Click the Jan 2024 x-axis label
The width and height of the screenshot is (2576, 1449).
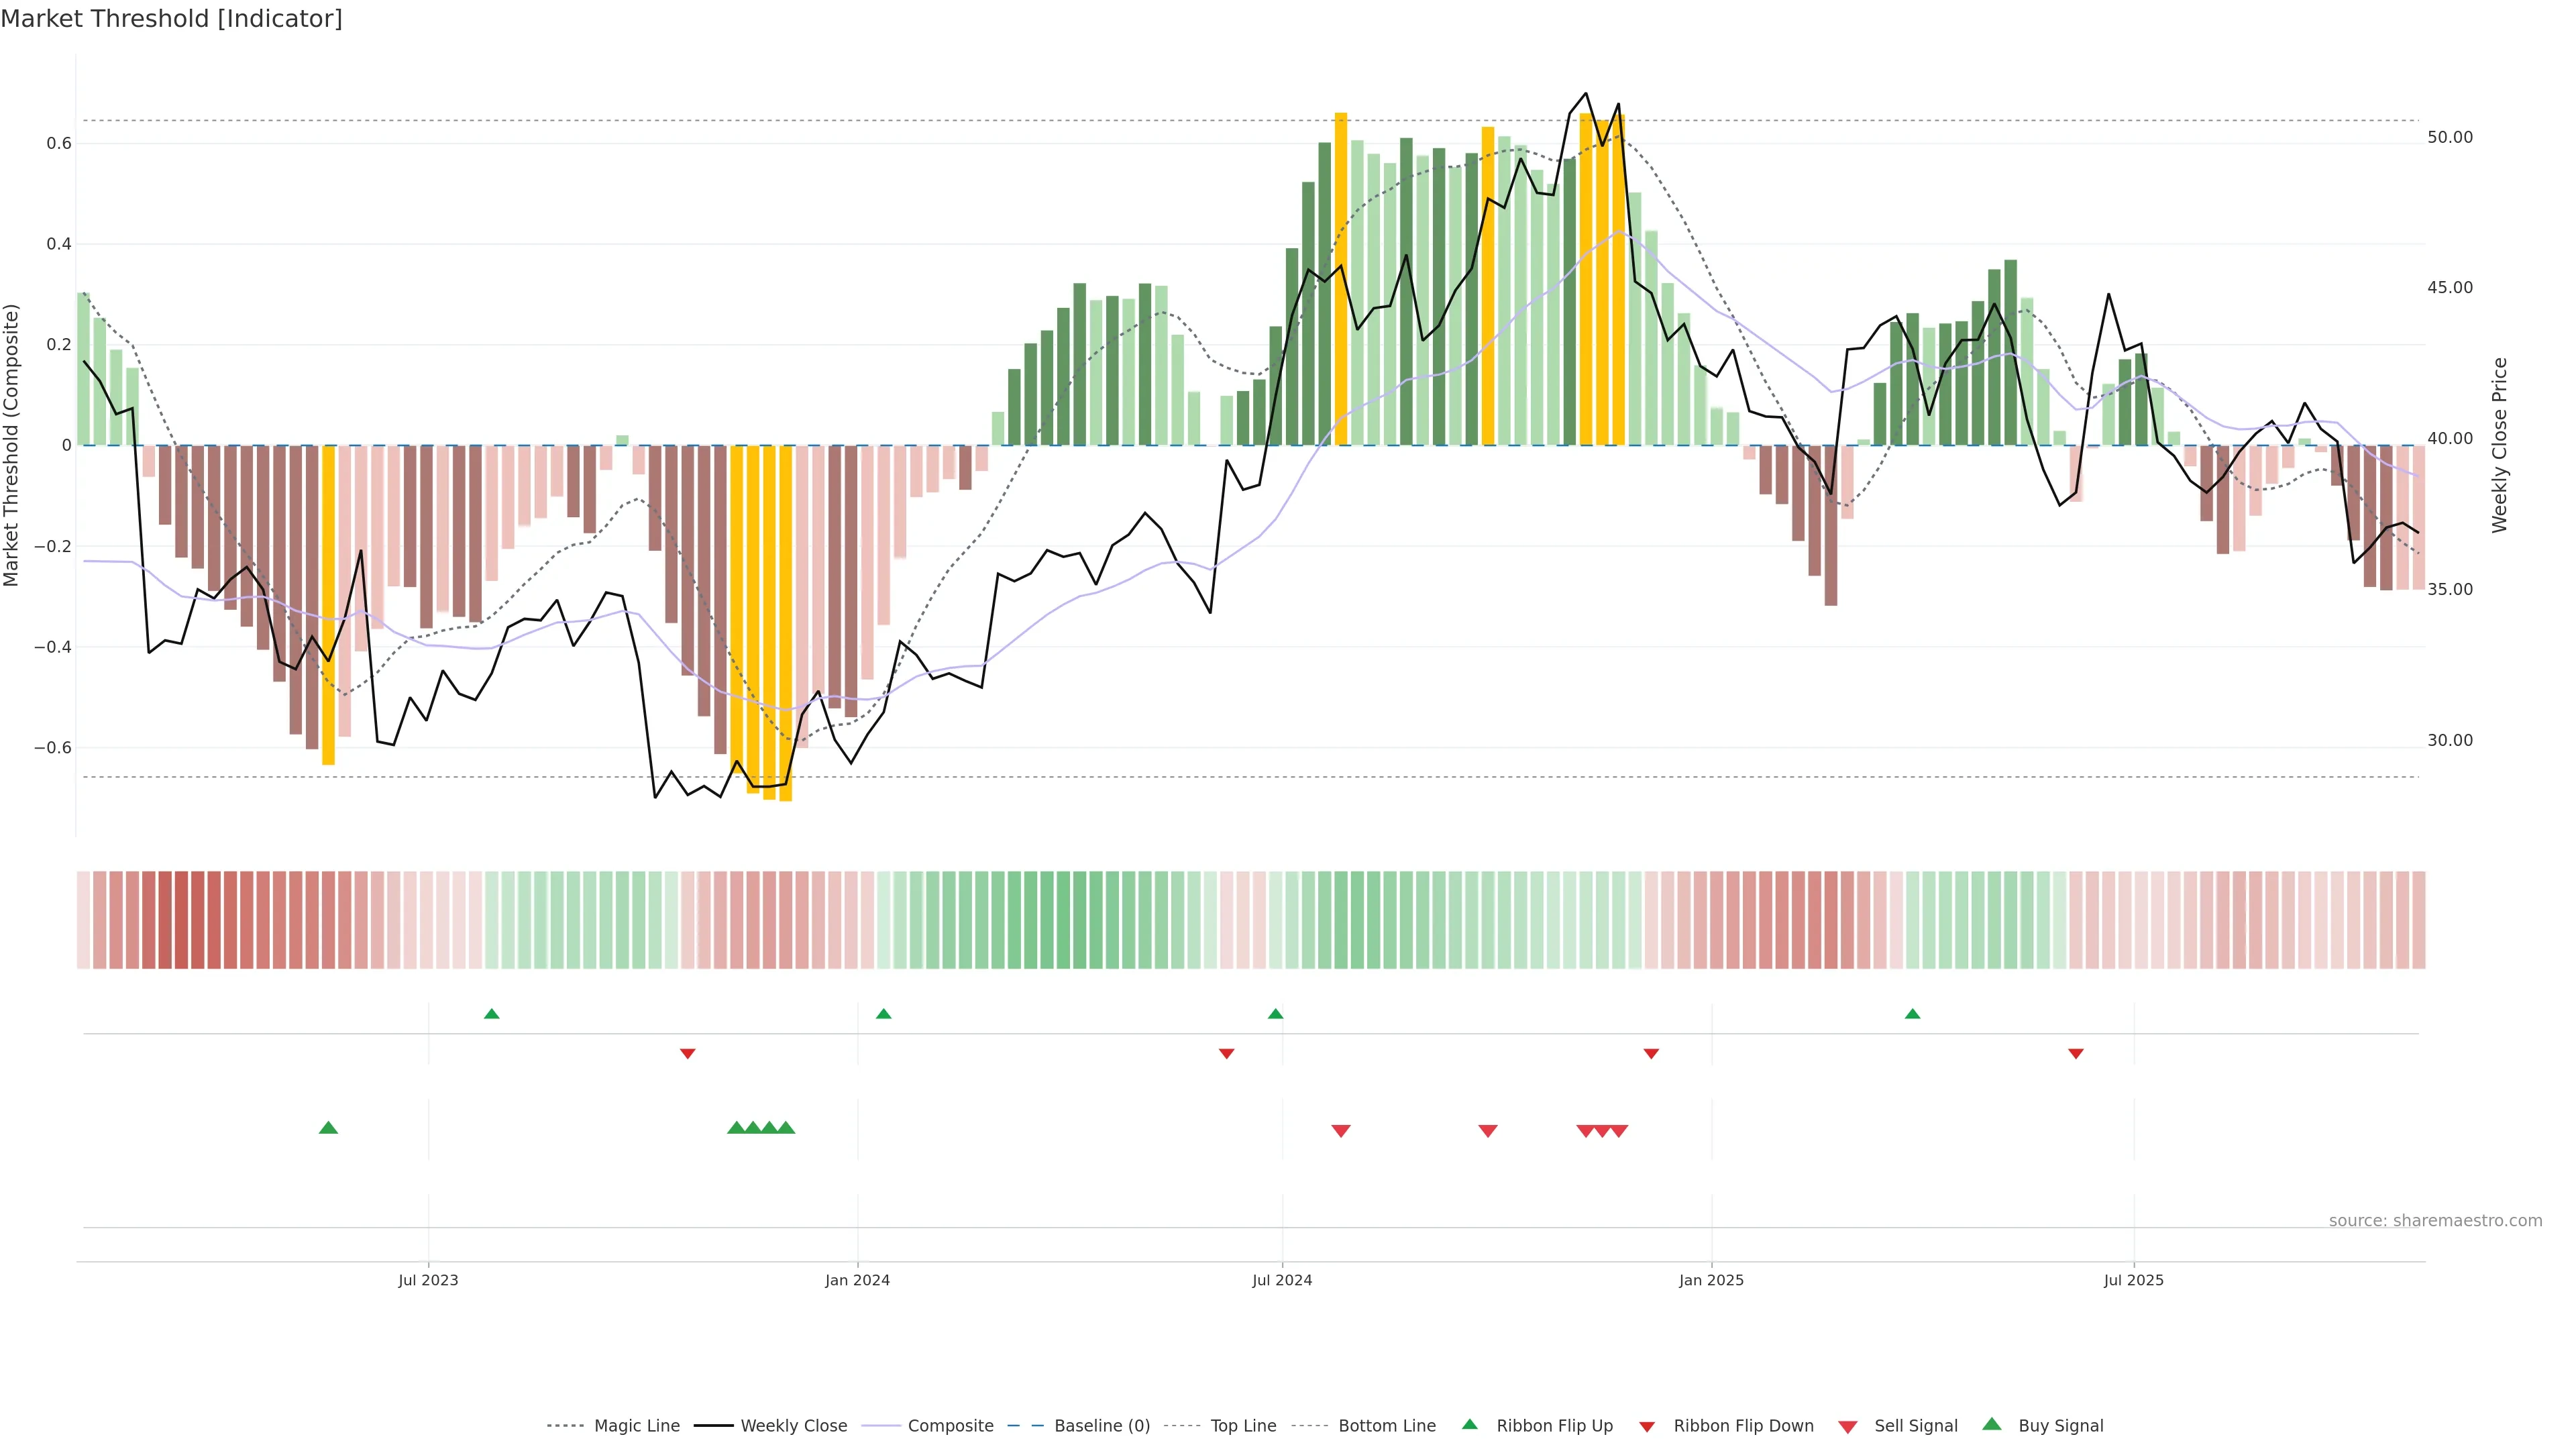pyautogui.click(x=857, y=1280)
